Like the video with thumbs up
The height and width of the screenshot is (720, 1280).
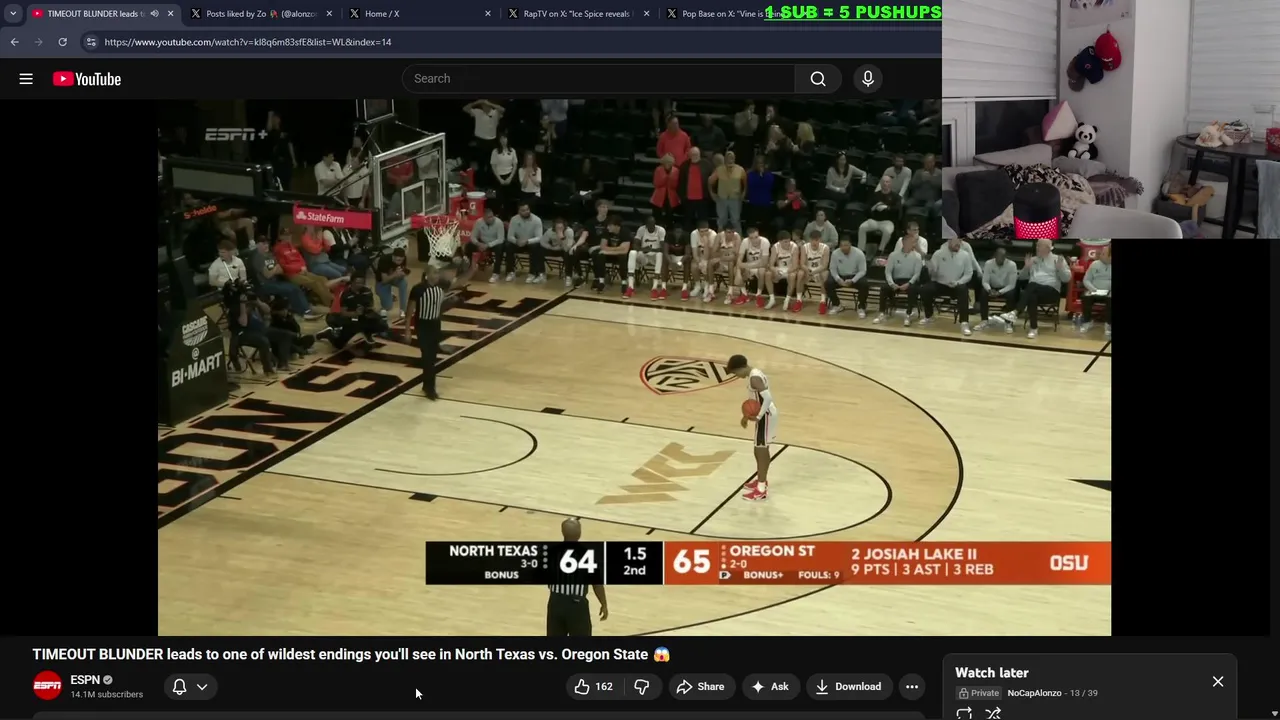pyautogui.click(x=593, y=687)
